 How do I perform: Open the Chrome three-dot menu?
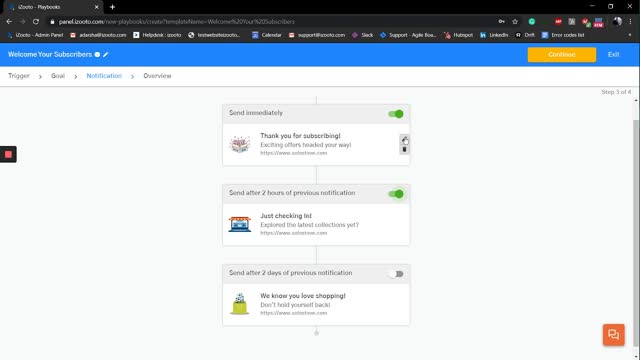point(630,22)
